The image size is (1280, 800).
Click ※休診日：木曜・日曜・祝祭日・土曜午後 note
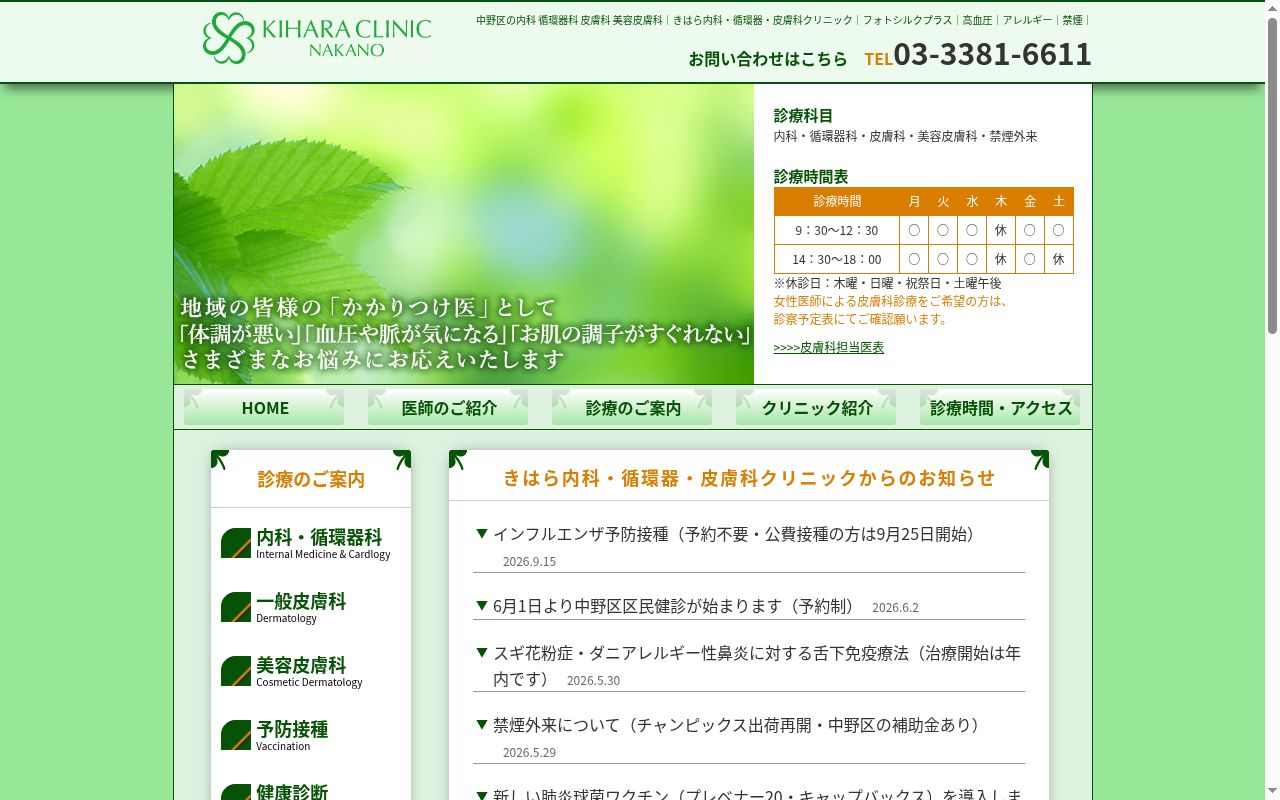pos(887,283)
